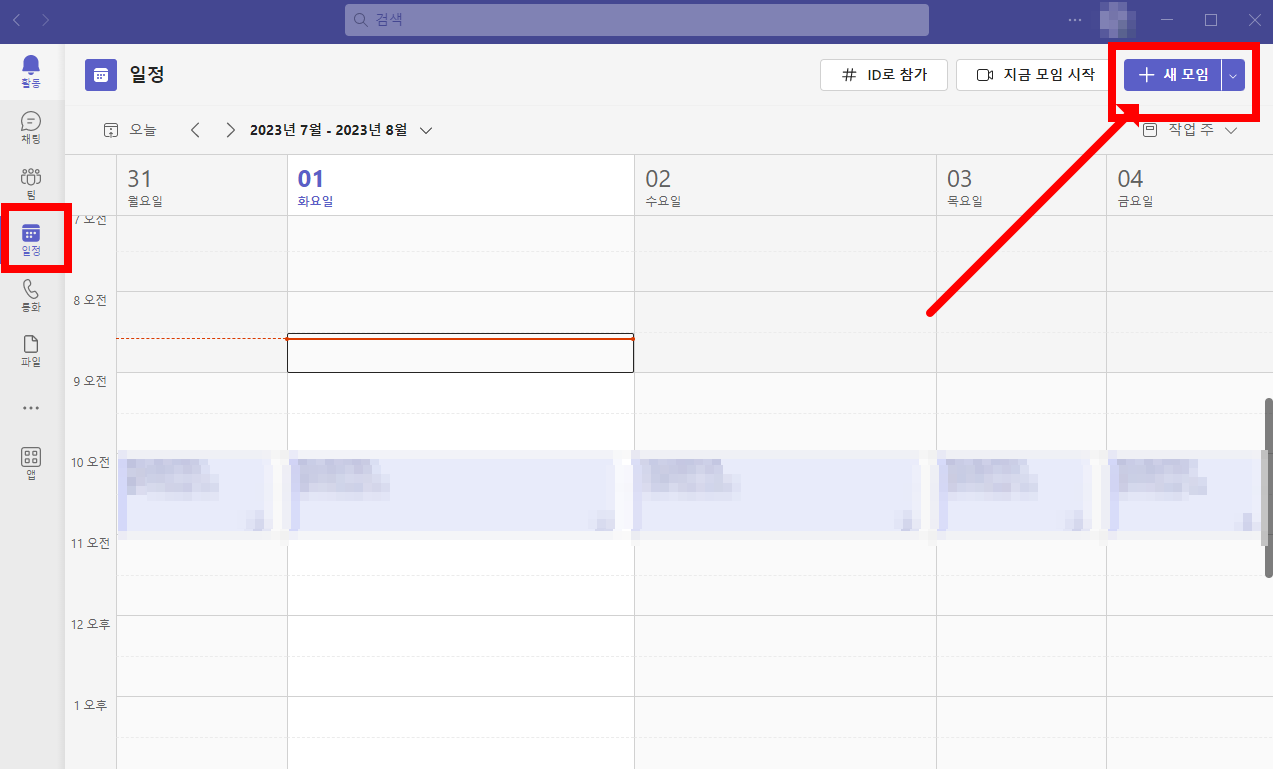1273x769 pixels.
Task: Click the 새 모임 new meeting button
Action: click(1173, 75)
